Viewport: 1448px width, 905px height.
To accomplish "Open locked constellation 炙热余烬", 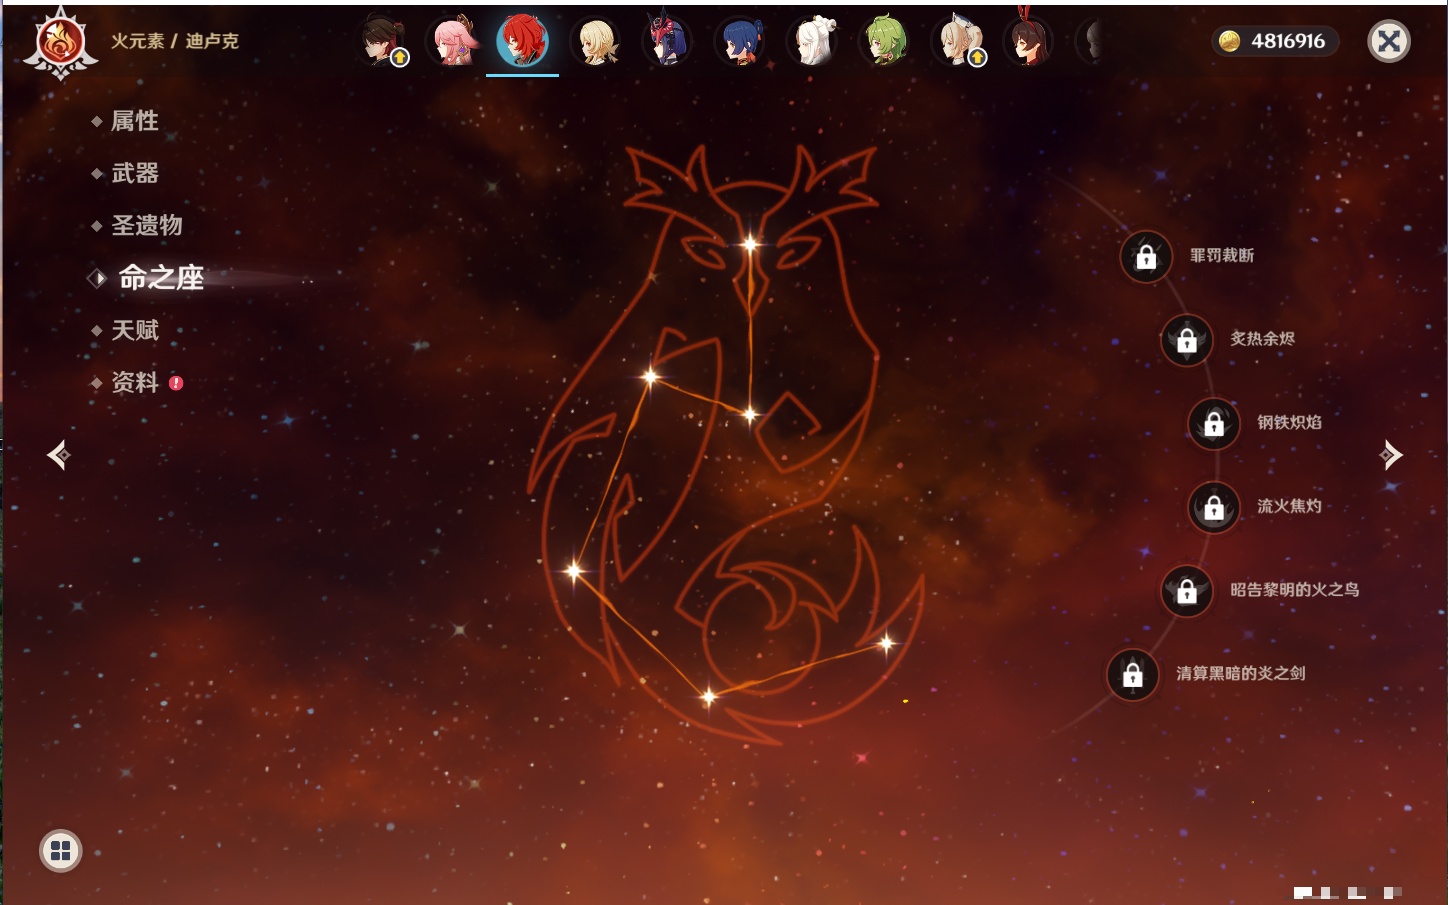I will [1187, 340].
